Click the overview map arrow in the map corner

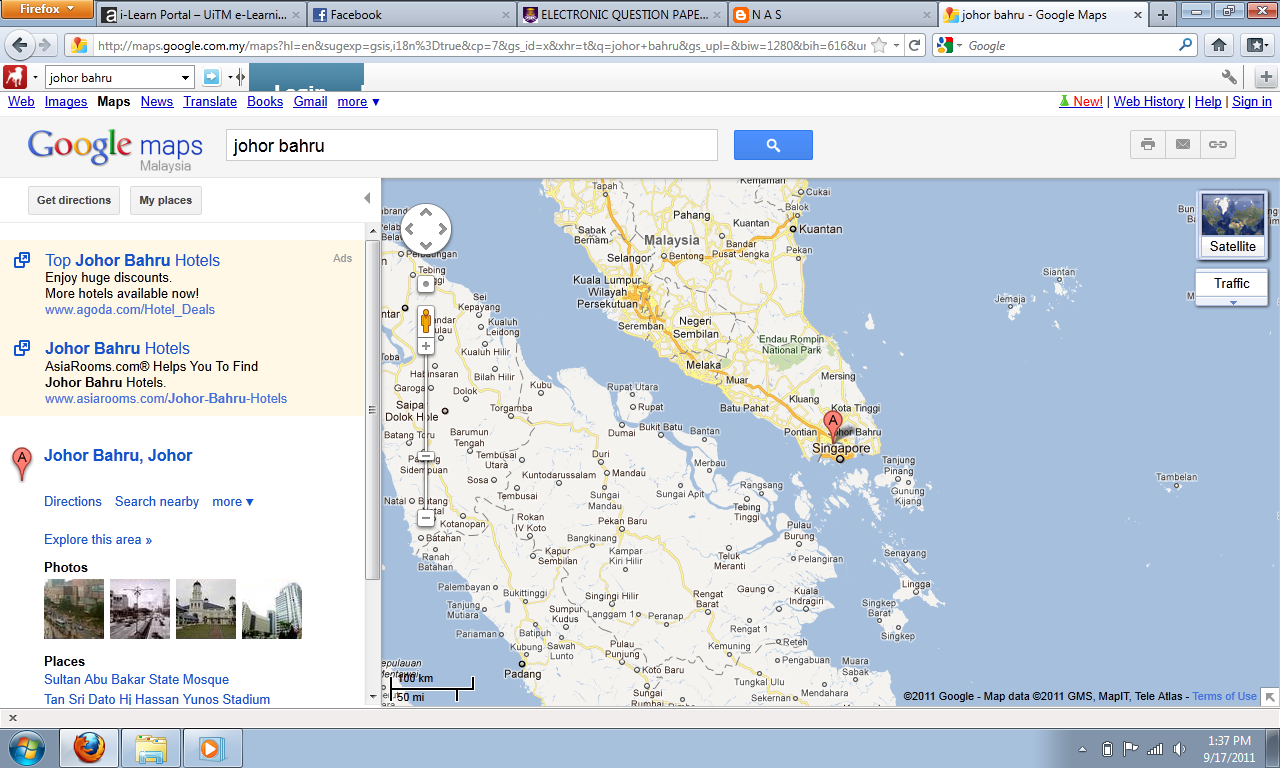pos(1270,697)
